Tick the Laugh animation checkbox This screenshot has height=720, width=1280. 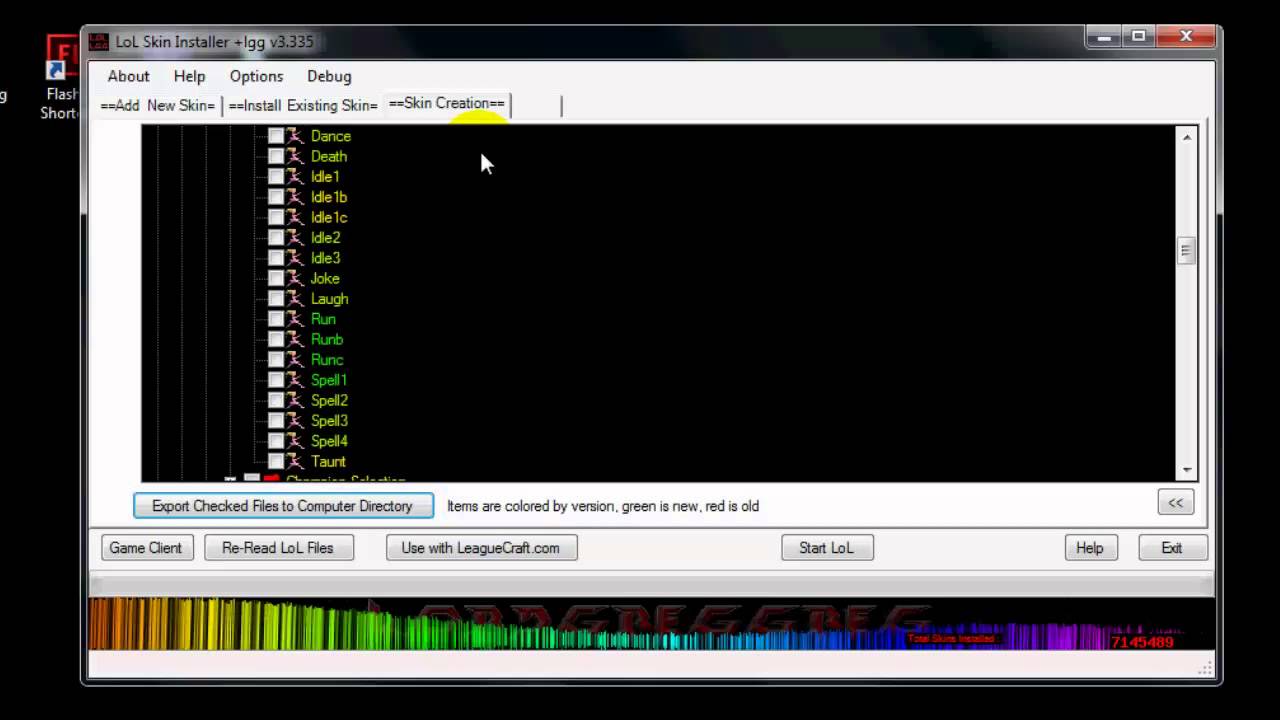click(276, 299)
